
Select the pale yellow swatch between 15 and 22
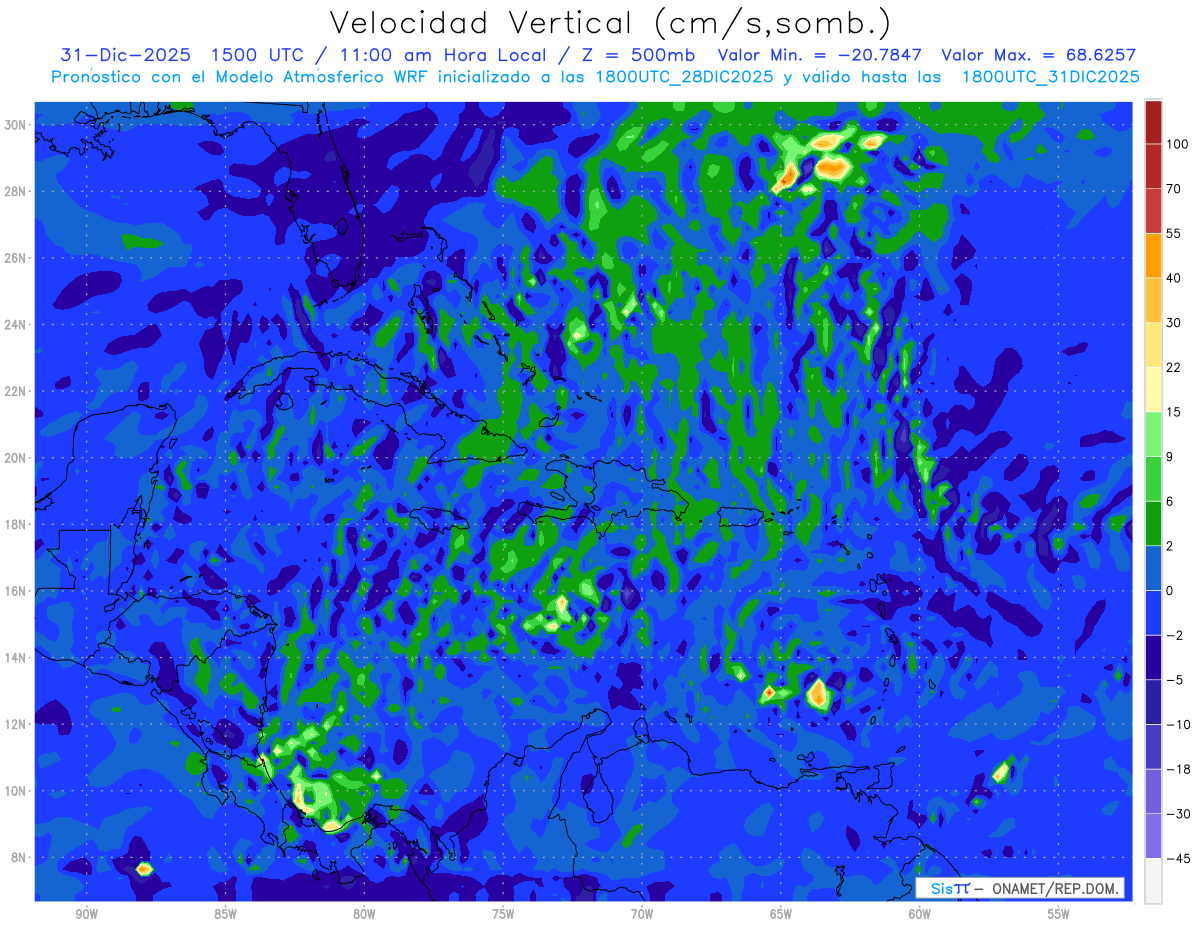[1153, 389]
